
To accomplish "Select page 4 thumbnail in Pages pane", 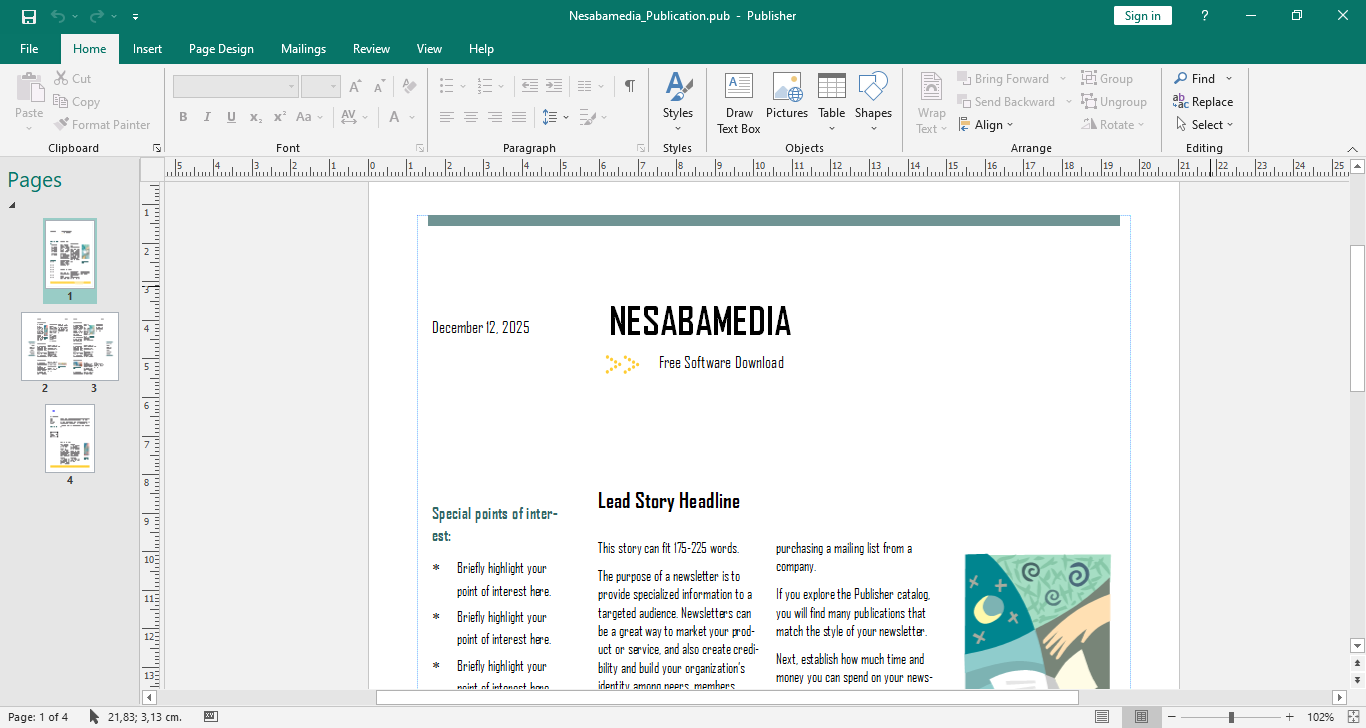I will [x=70, y=438].
